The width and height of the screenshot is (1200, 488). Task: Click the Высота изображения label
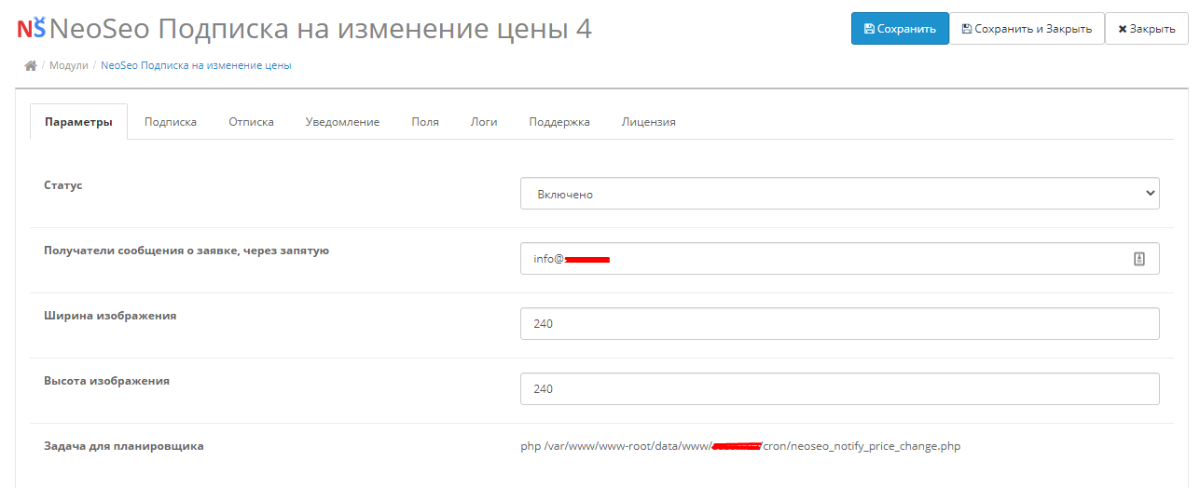pos(107,381)
